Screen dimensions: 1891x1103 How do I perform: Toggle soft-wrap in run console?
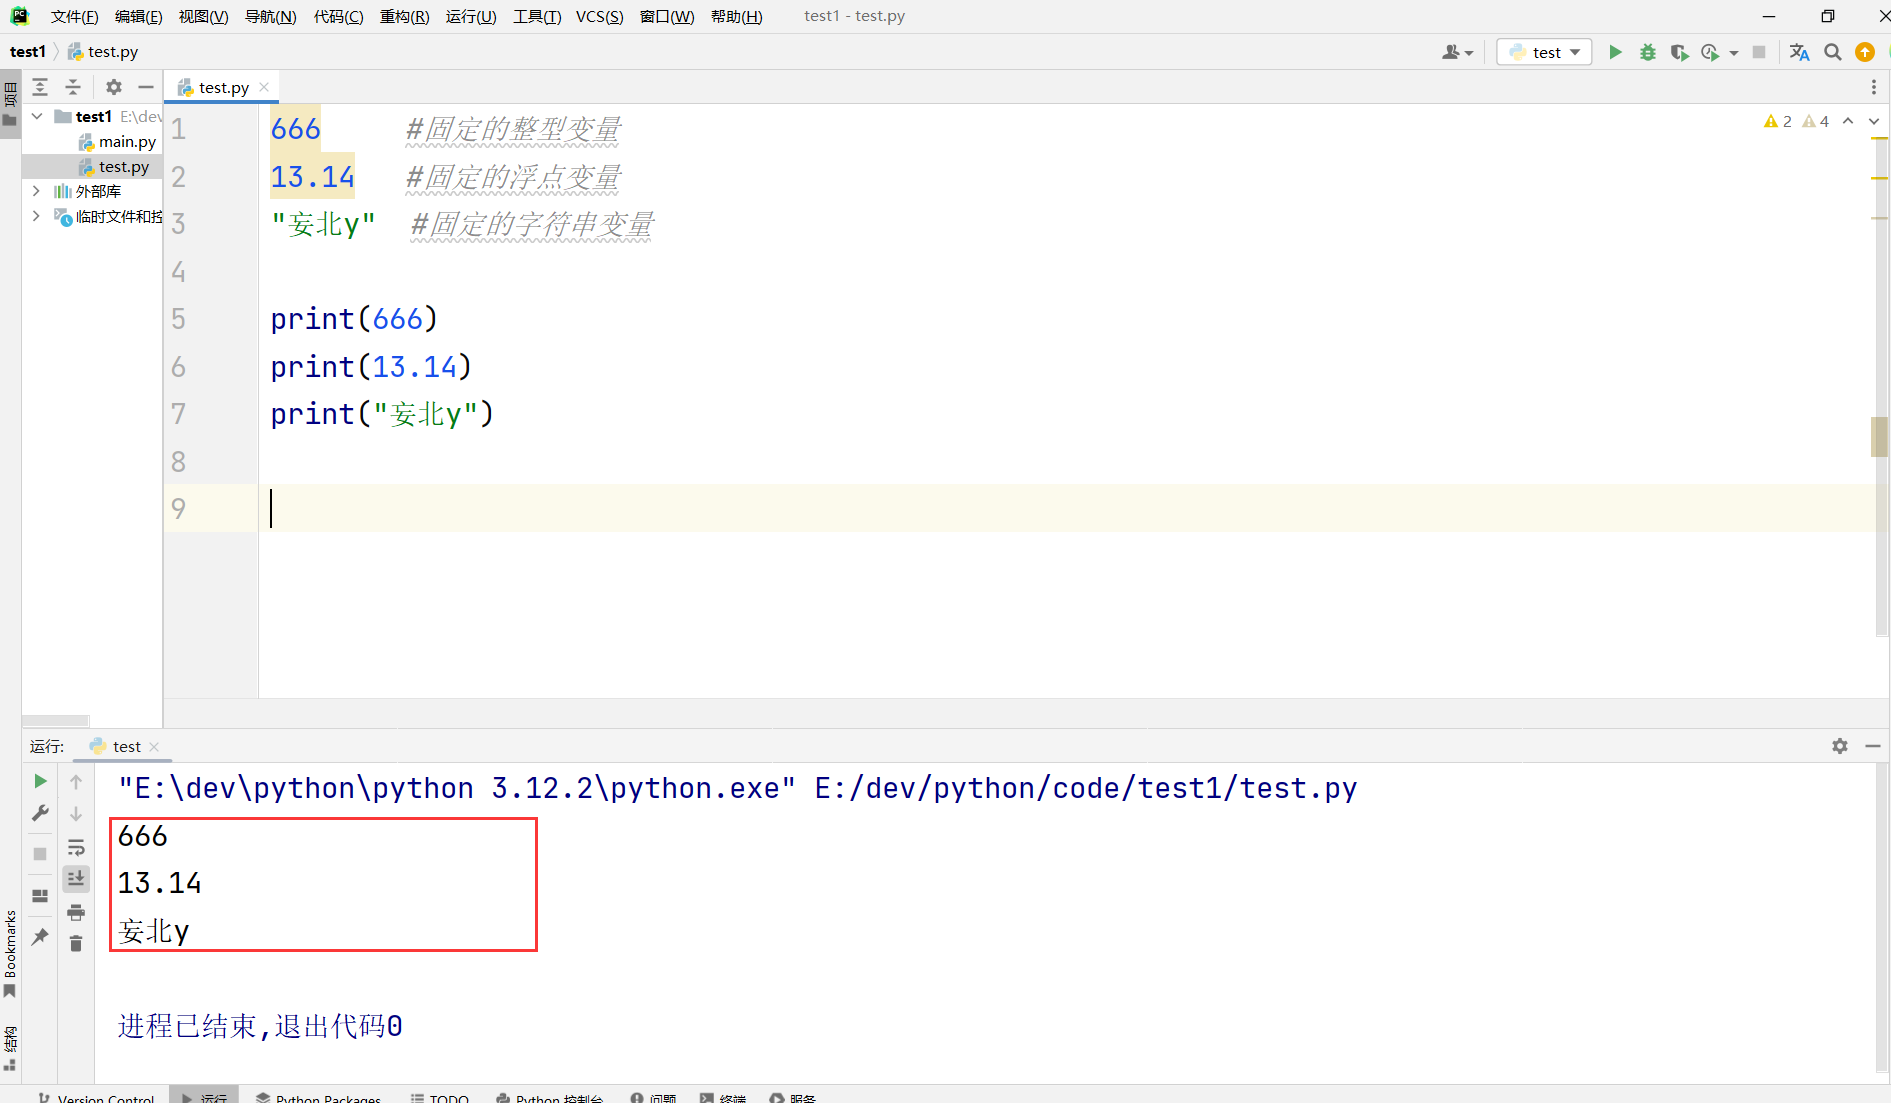(x=76, y=848)
